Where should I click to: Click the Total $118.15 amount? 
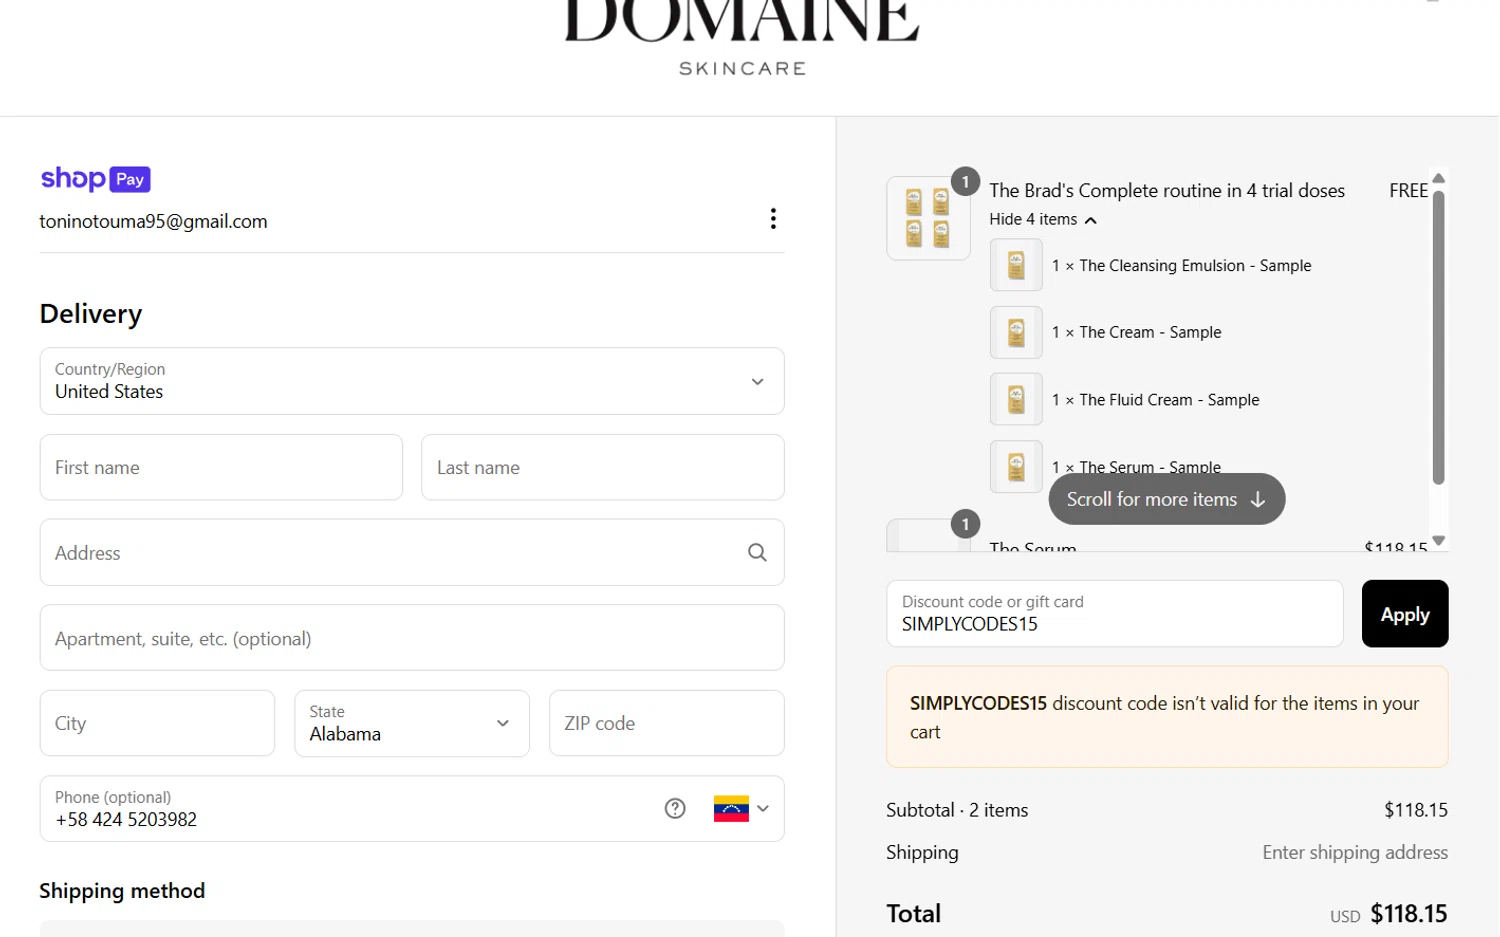(1408, 913)
